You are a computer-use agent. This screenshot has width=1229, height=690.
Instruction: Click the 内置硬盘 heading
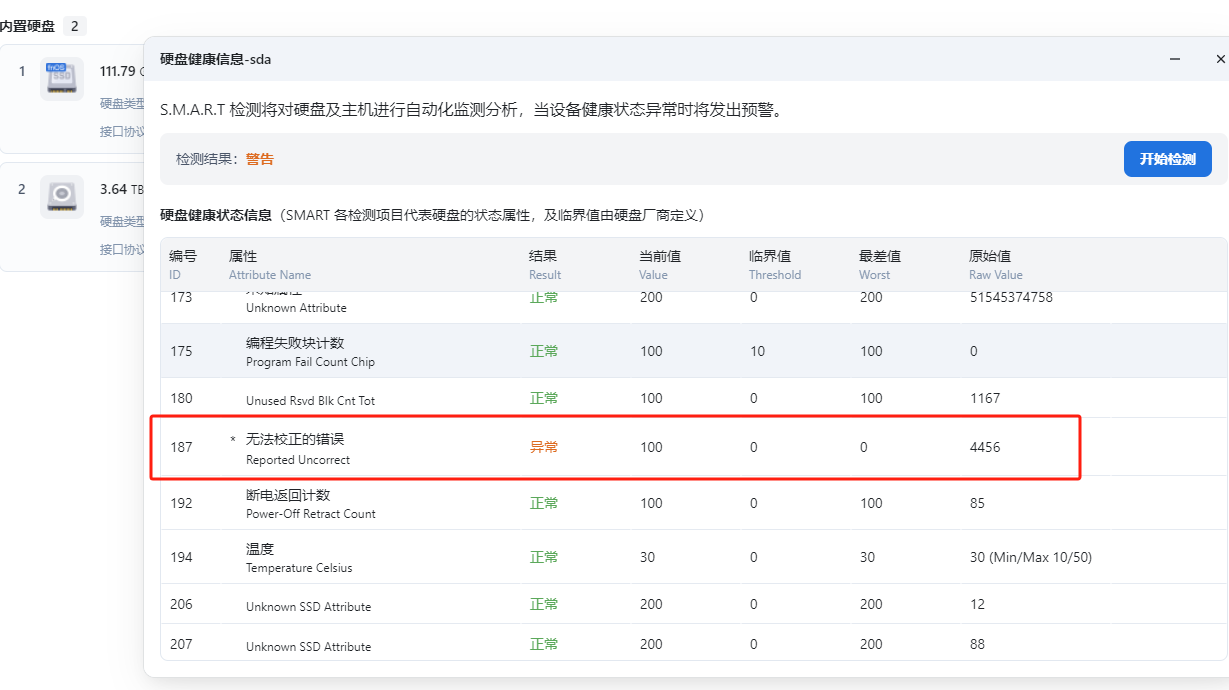pos(27,26)
